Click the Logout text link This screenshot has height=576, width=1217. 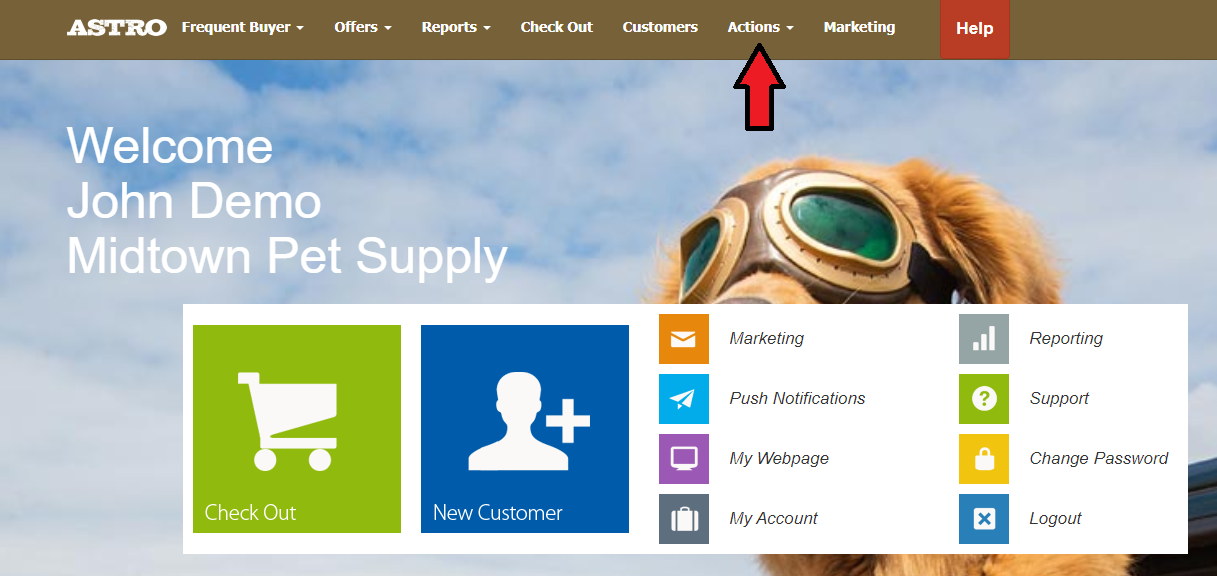tap(1056, 519)
